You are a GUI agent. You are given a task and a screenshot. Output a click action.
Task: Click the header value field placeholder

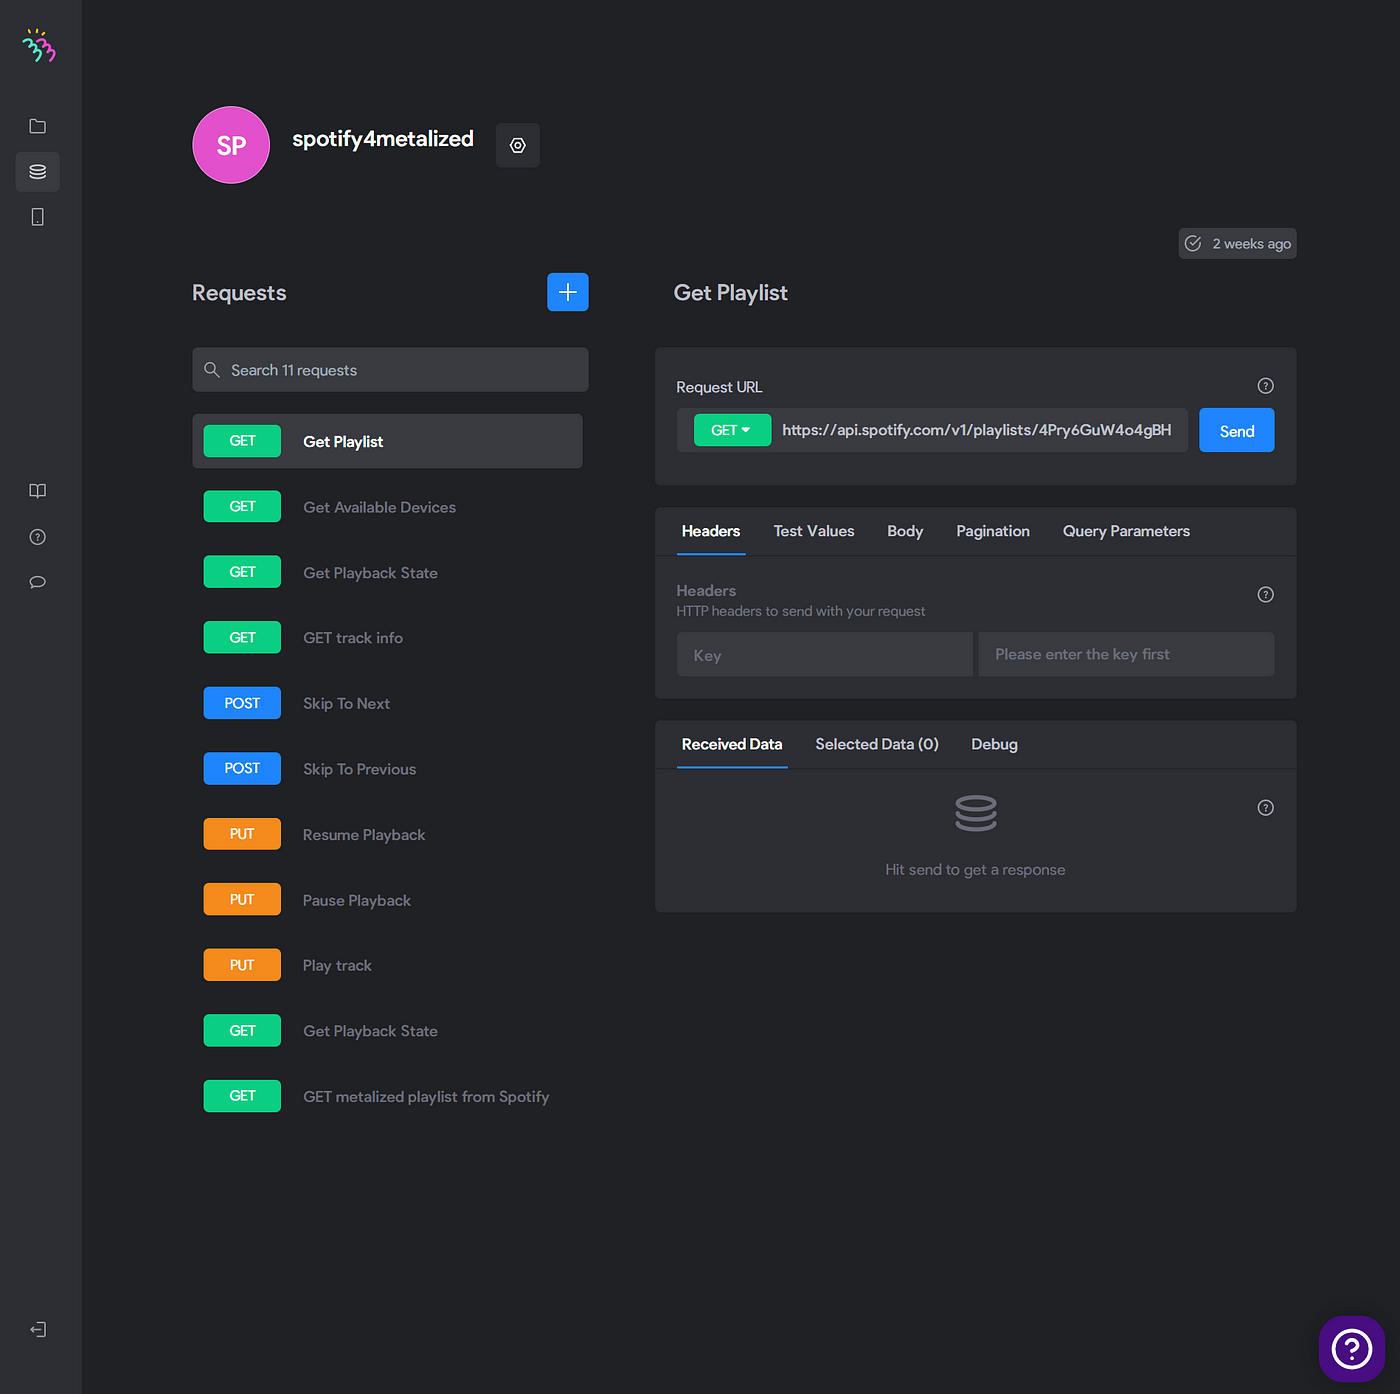pos(1126,654)
